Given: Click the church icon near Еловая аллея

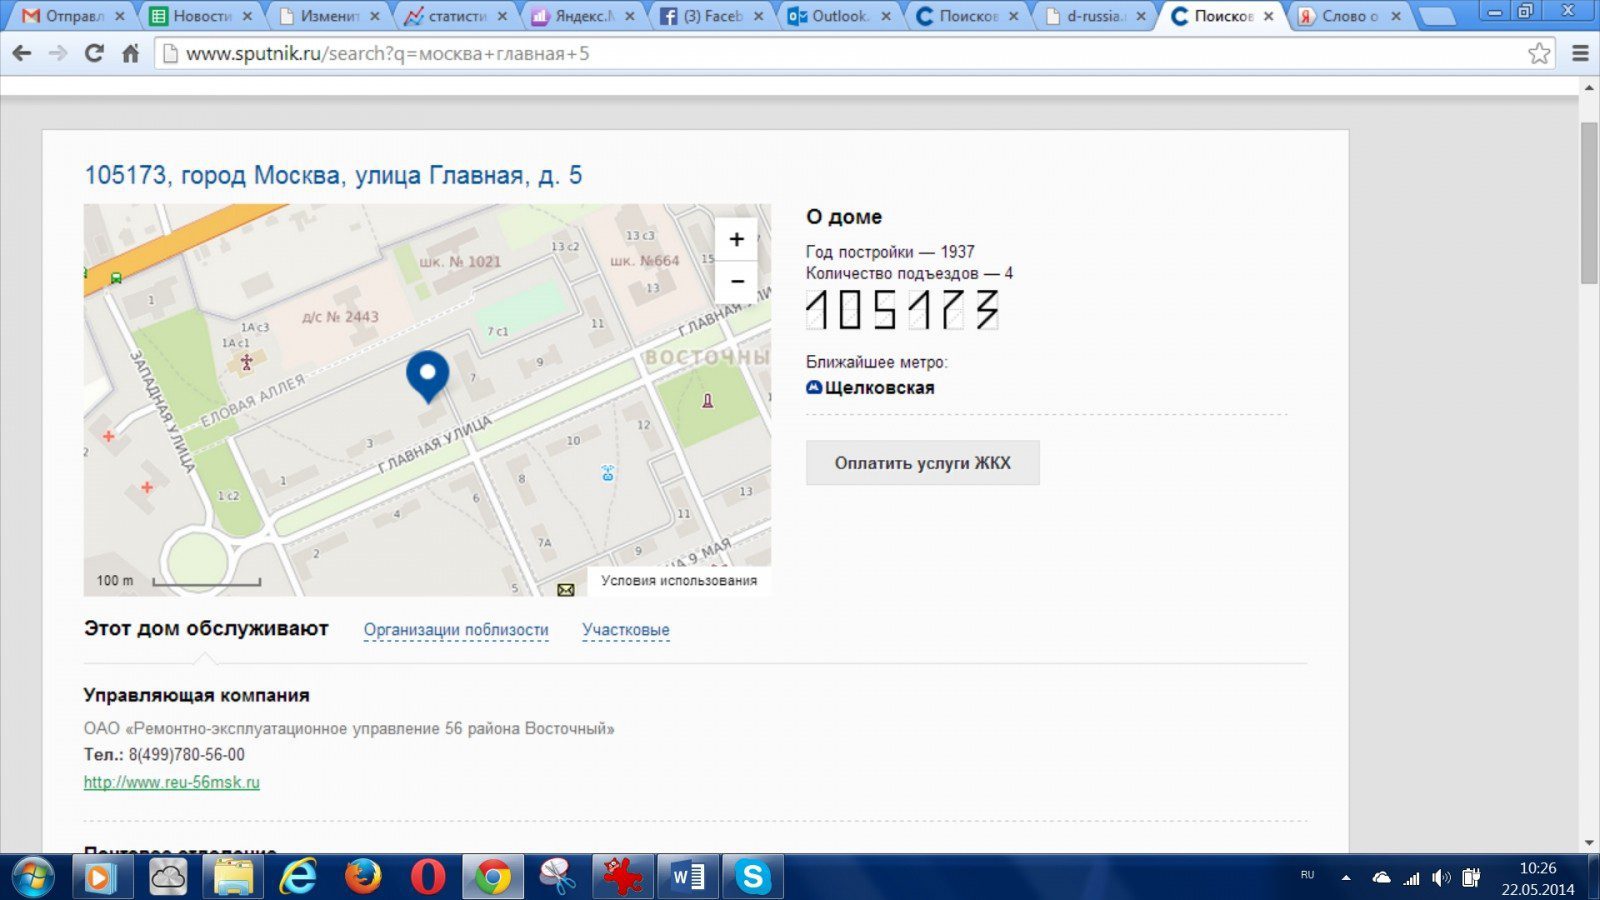Looking at the screenshot, I should click(x=246, y=362).
